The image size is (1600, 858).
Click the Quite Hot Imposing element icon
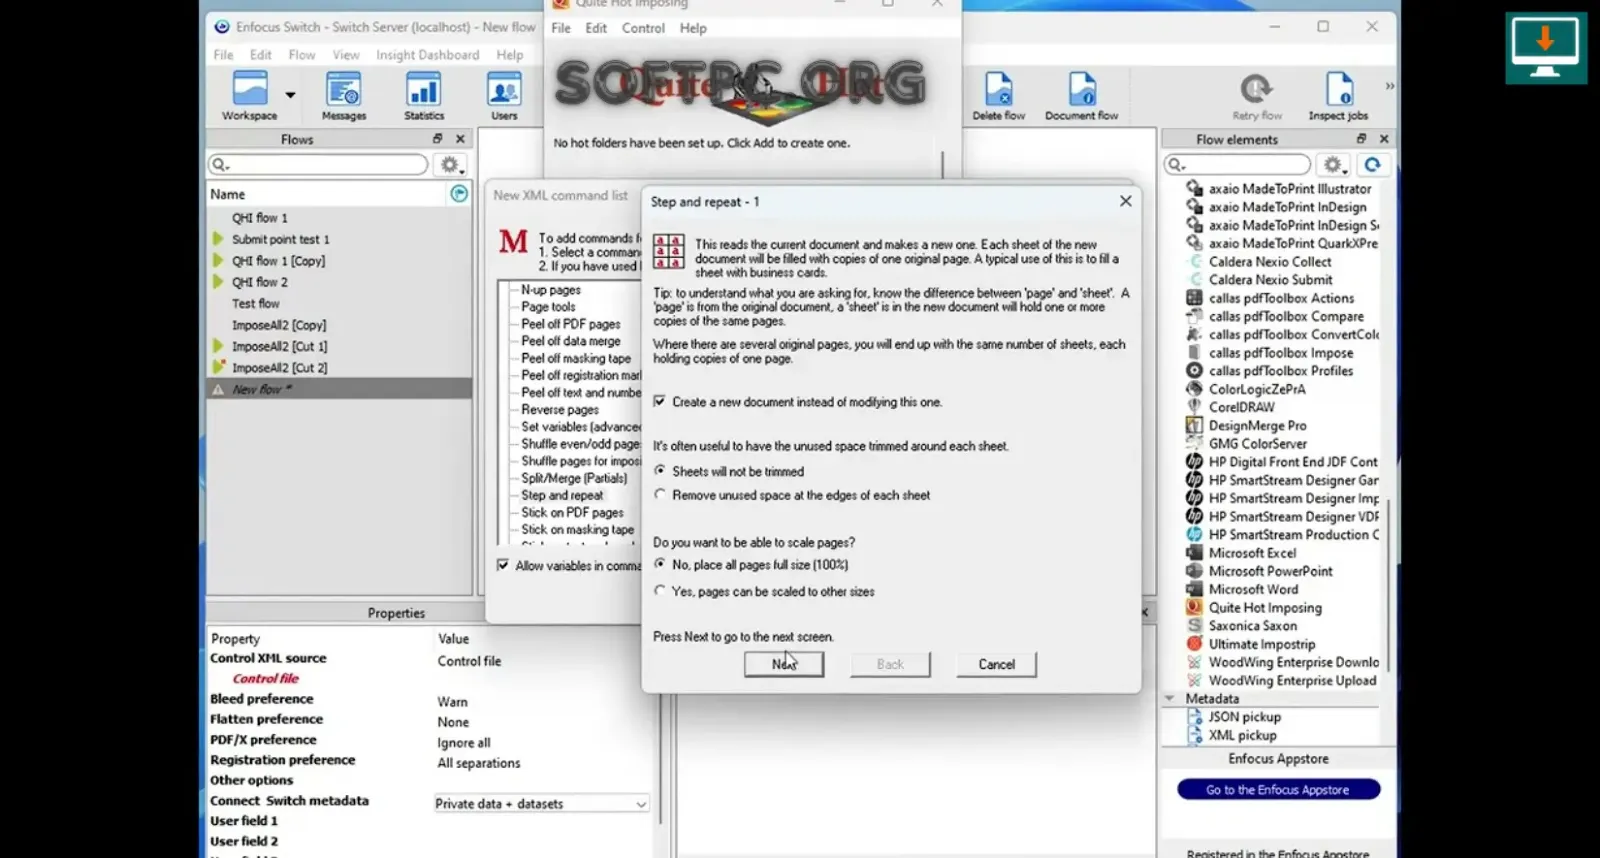click(1194, 607)
